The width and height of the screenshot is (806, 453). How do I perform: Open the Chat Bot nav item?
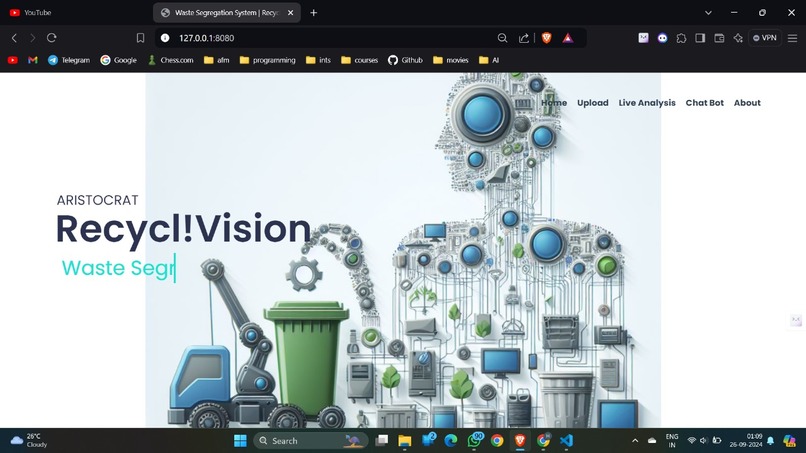click(705, 103)
